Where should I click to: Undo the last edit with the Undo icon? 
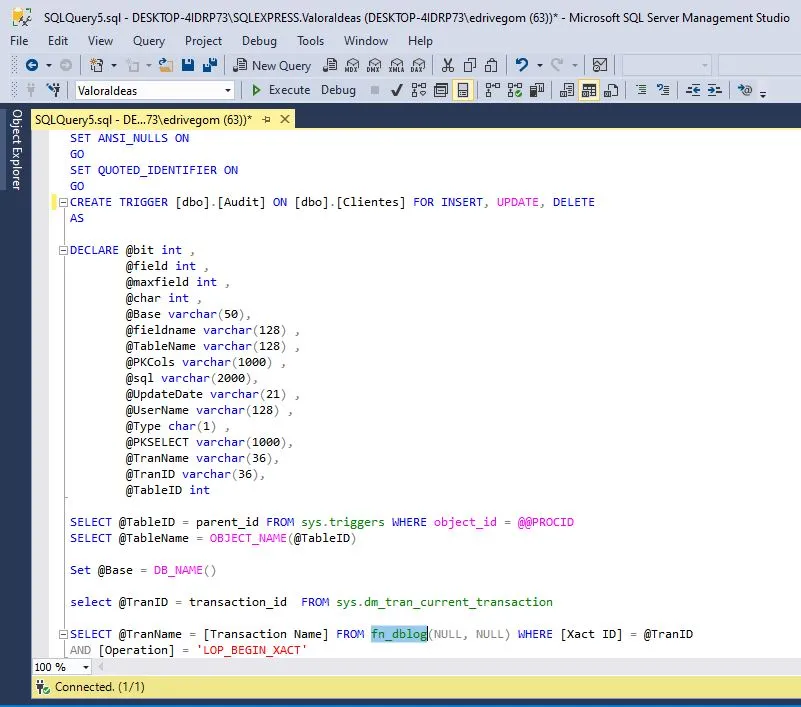coord(522,65)
